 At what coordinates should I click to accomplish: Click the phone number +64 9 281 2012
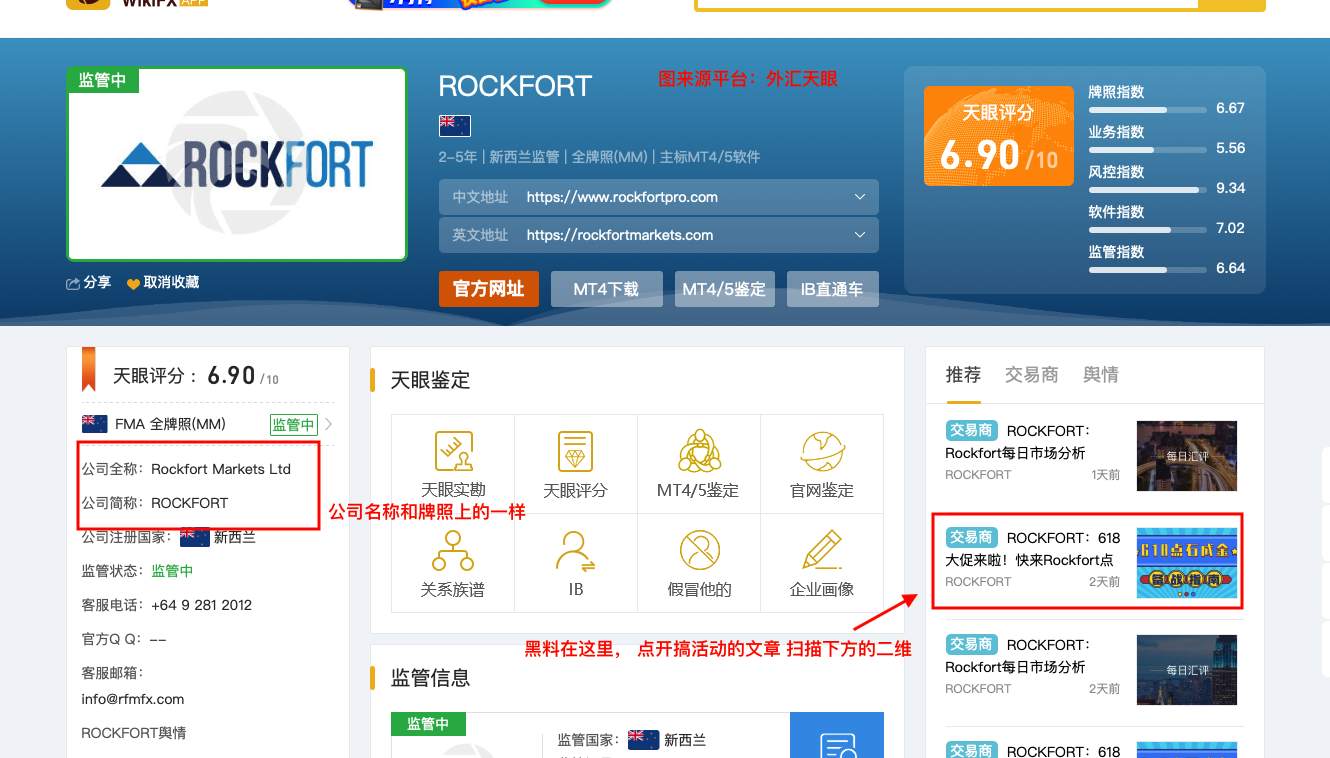202,605
